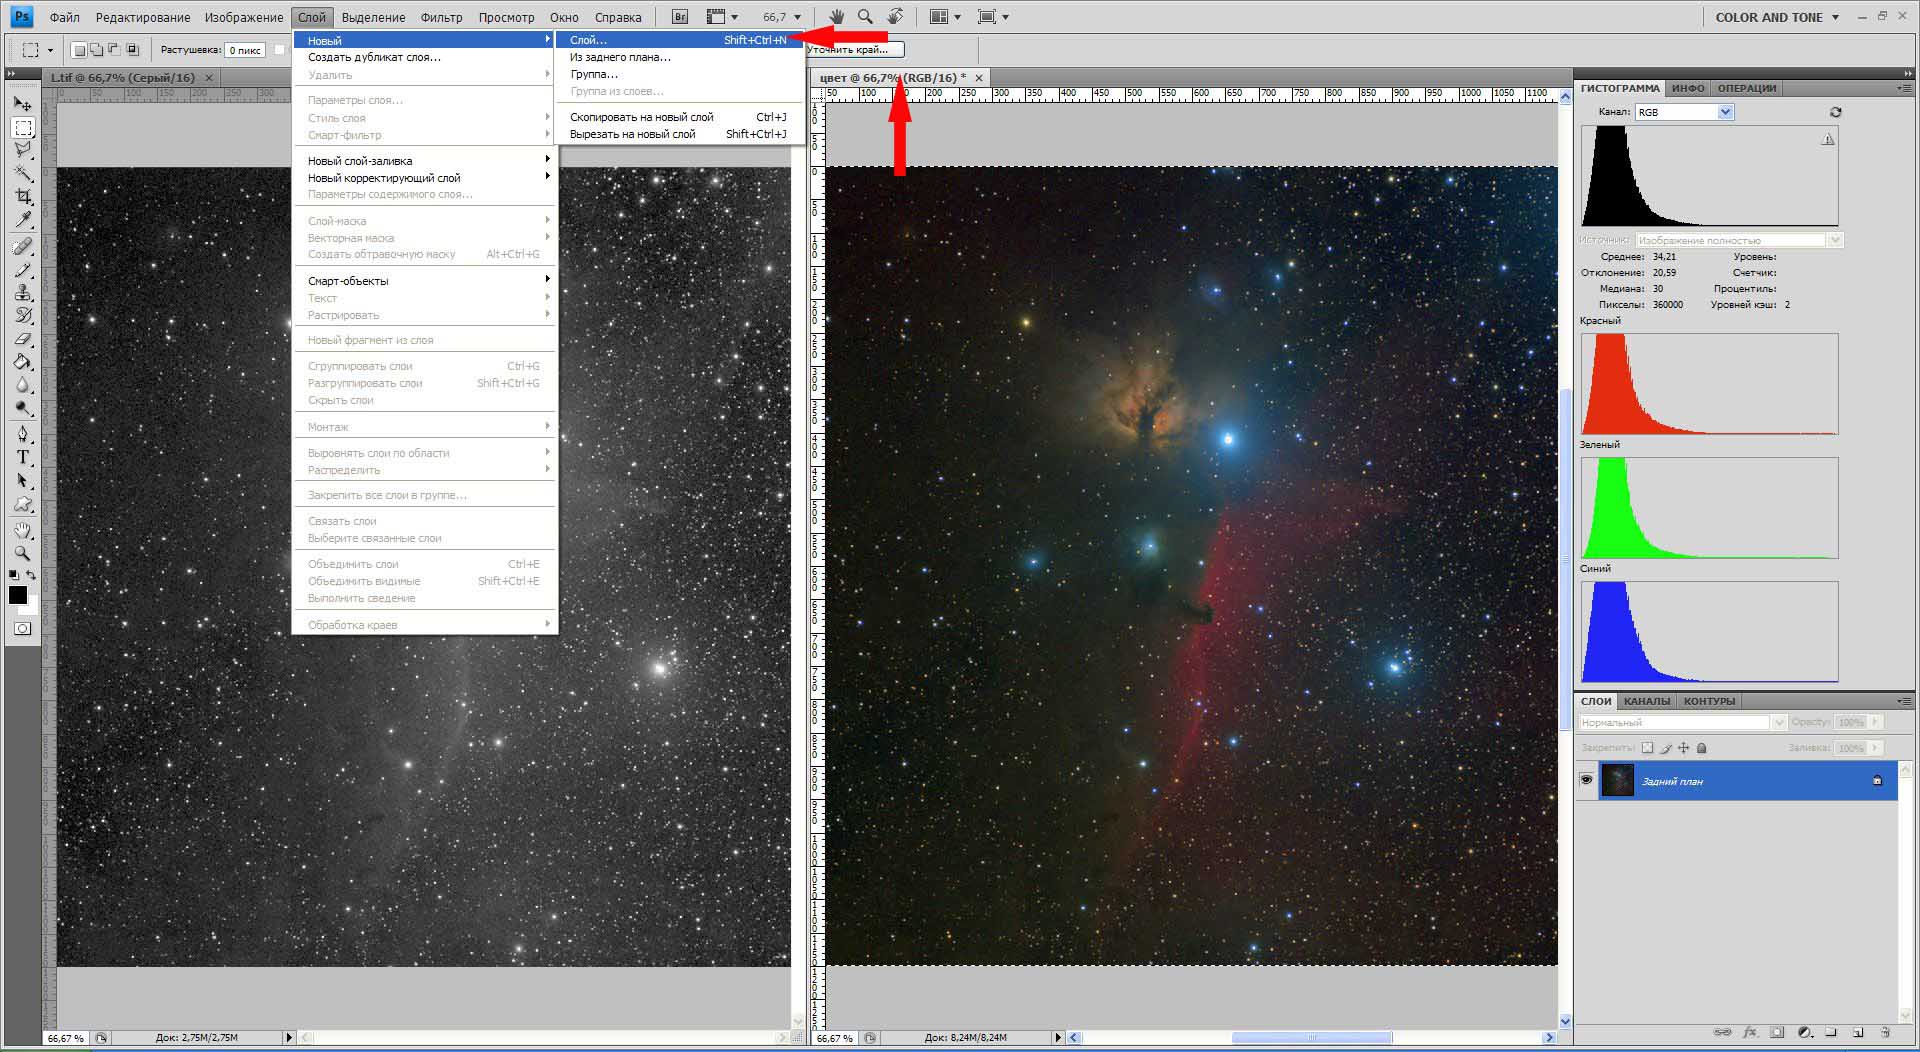Switch to the КАНАЛЫ tab

click(1646, 701)
